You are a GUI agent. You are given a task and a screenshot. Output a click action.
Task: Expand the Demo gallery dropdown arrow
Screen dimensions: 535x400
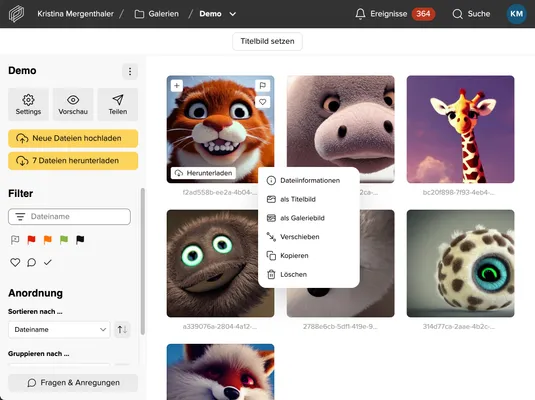point(233,14)
